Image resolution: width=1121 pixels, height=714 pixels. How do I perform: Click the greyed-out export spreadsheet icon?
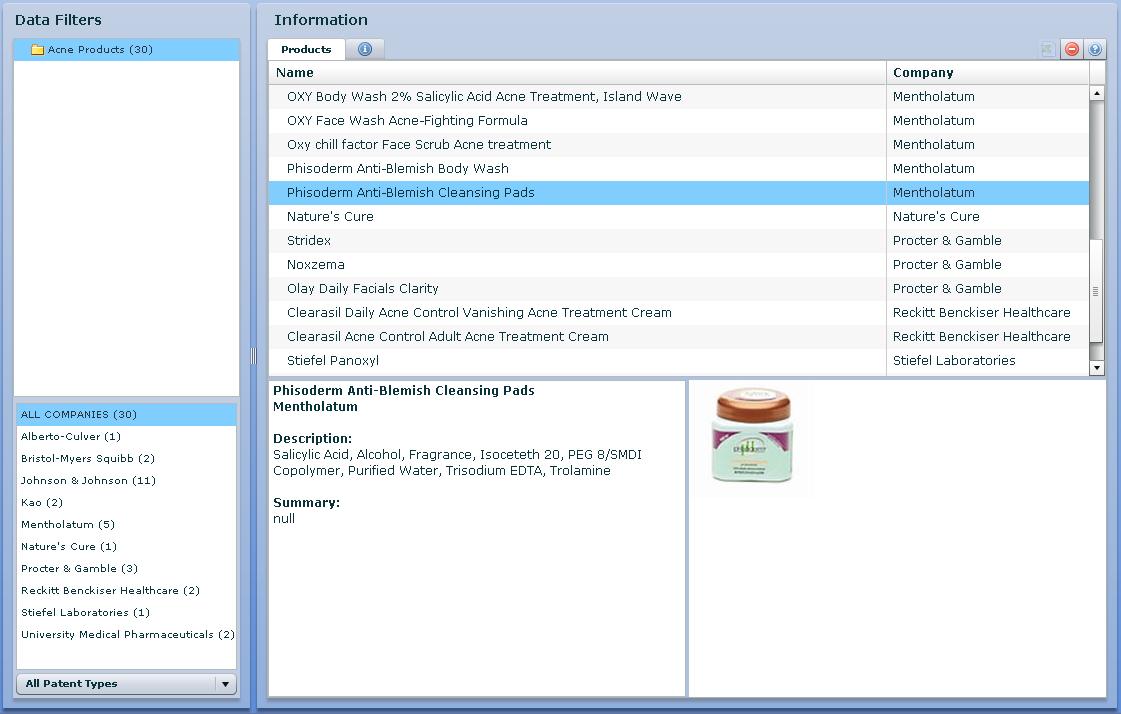[1047, 49]
